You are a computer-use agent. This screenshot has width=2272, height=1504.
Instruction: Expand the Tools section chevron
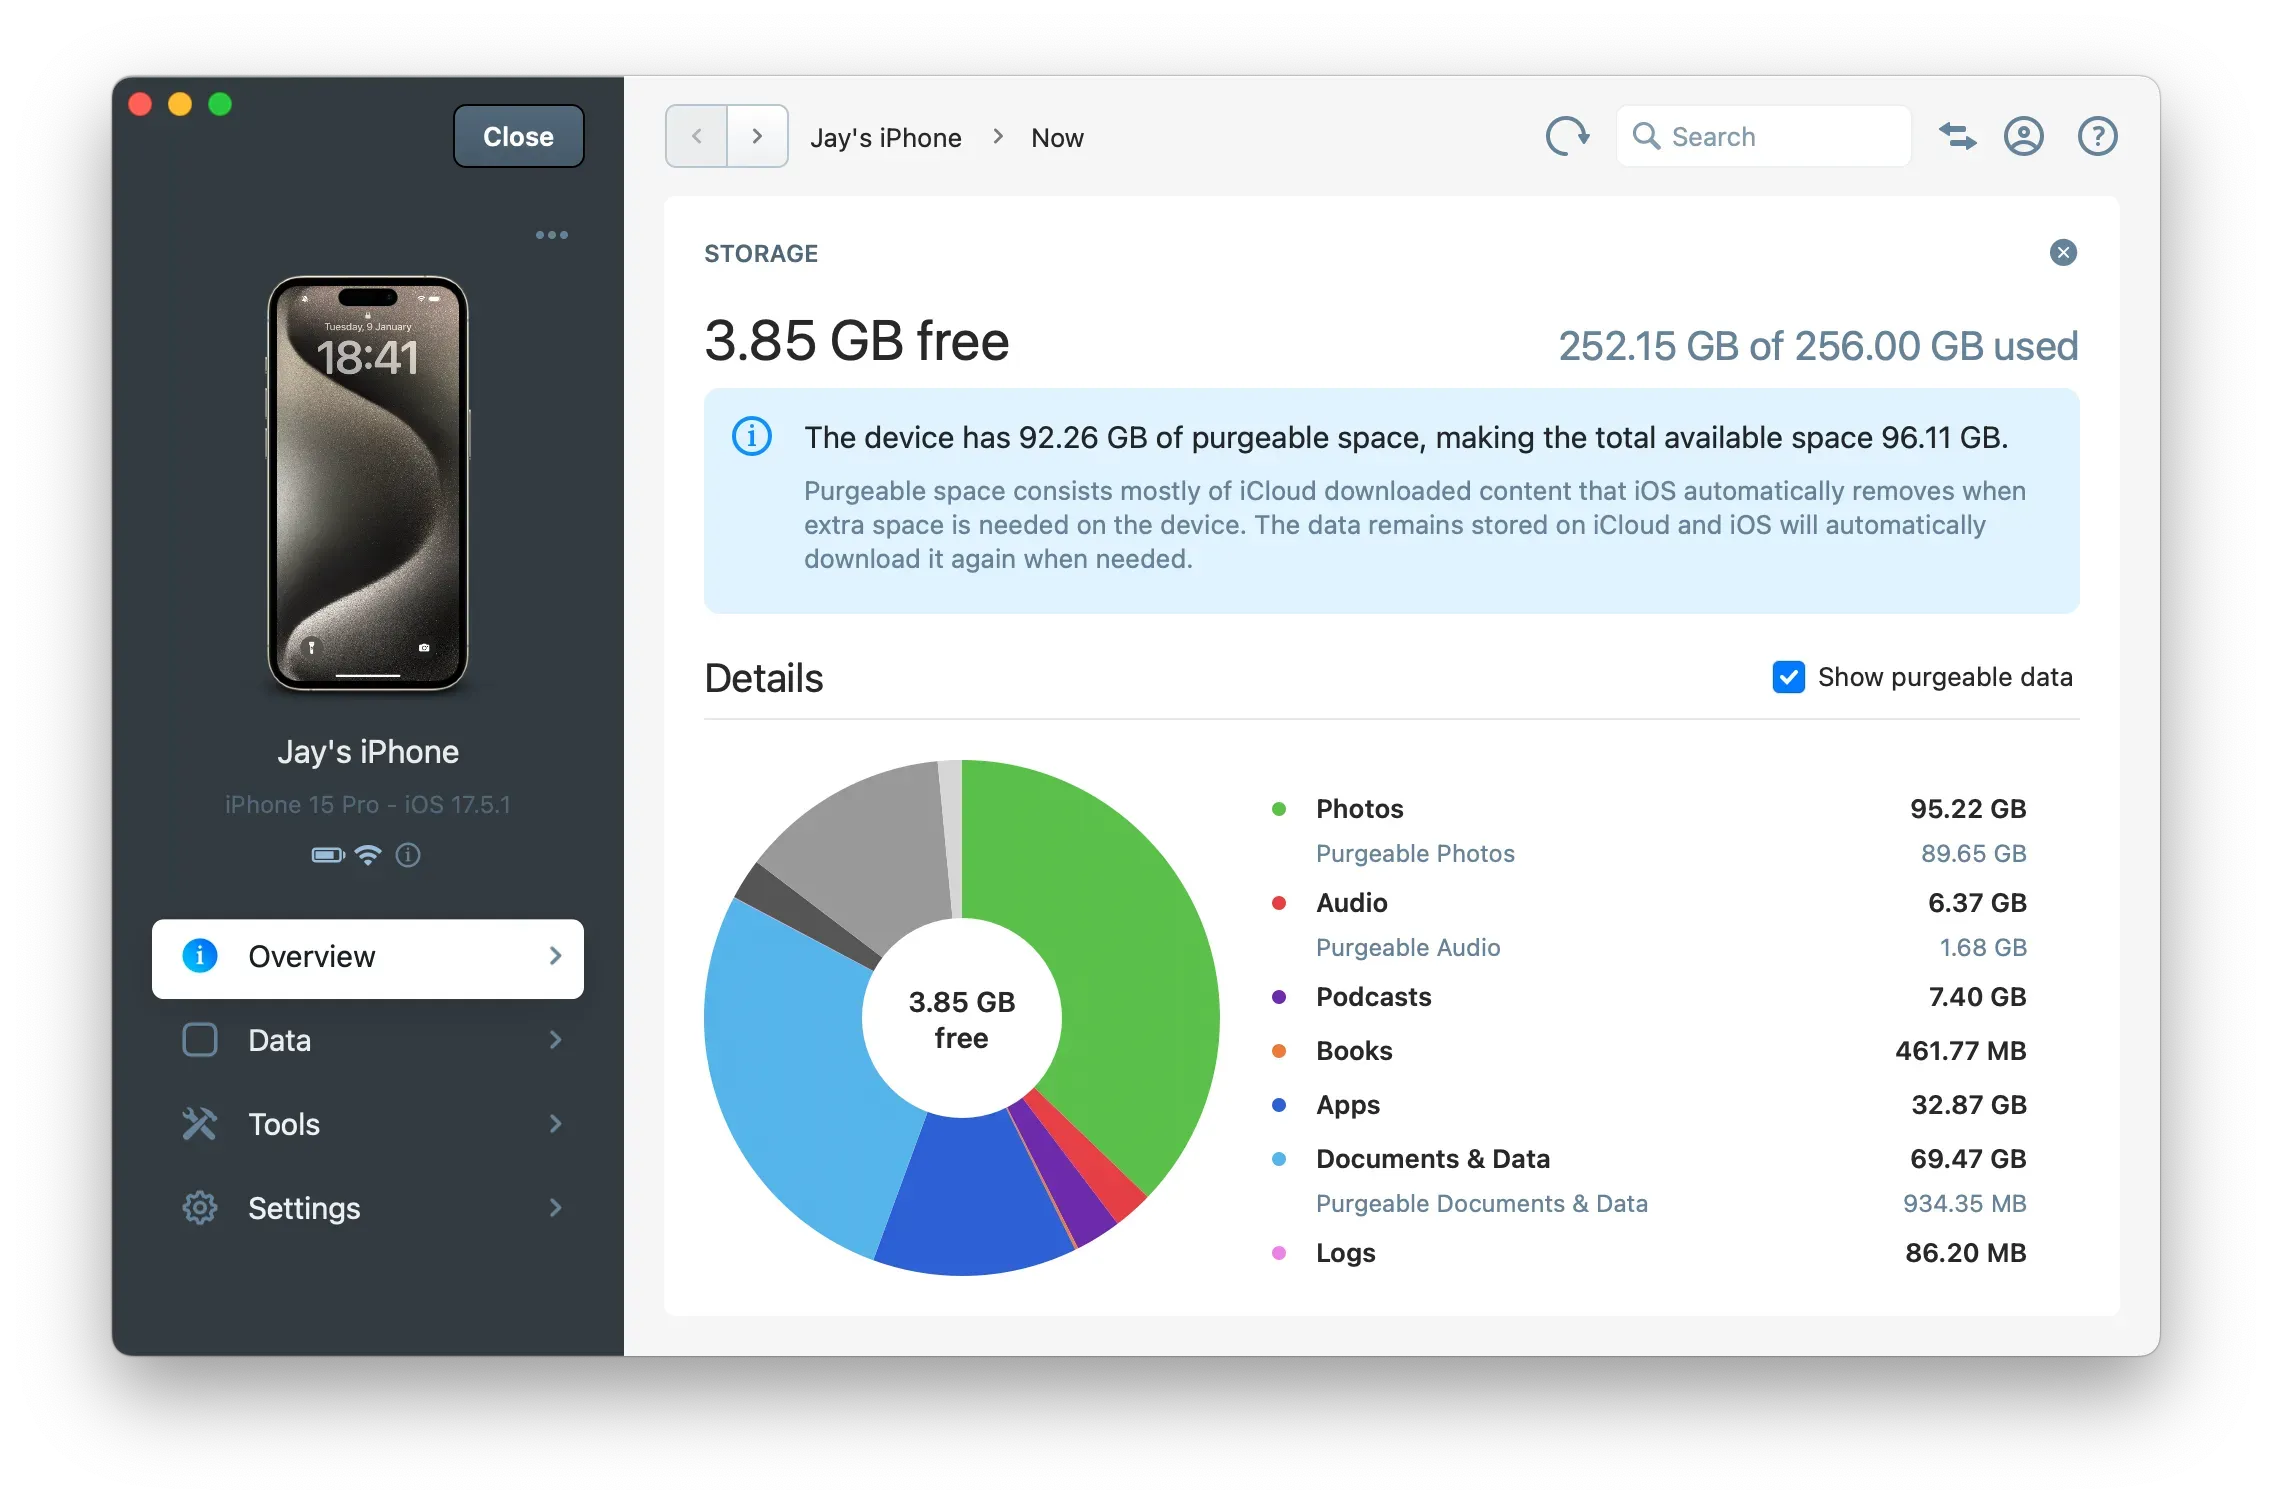pos(556,1124)
